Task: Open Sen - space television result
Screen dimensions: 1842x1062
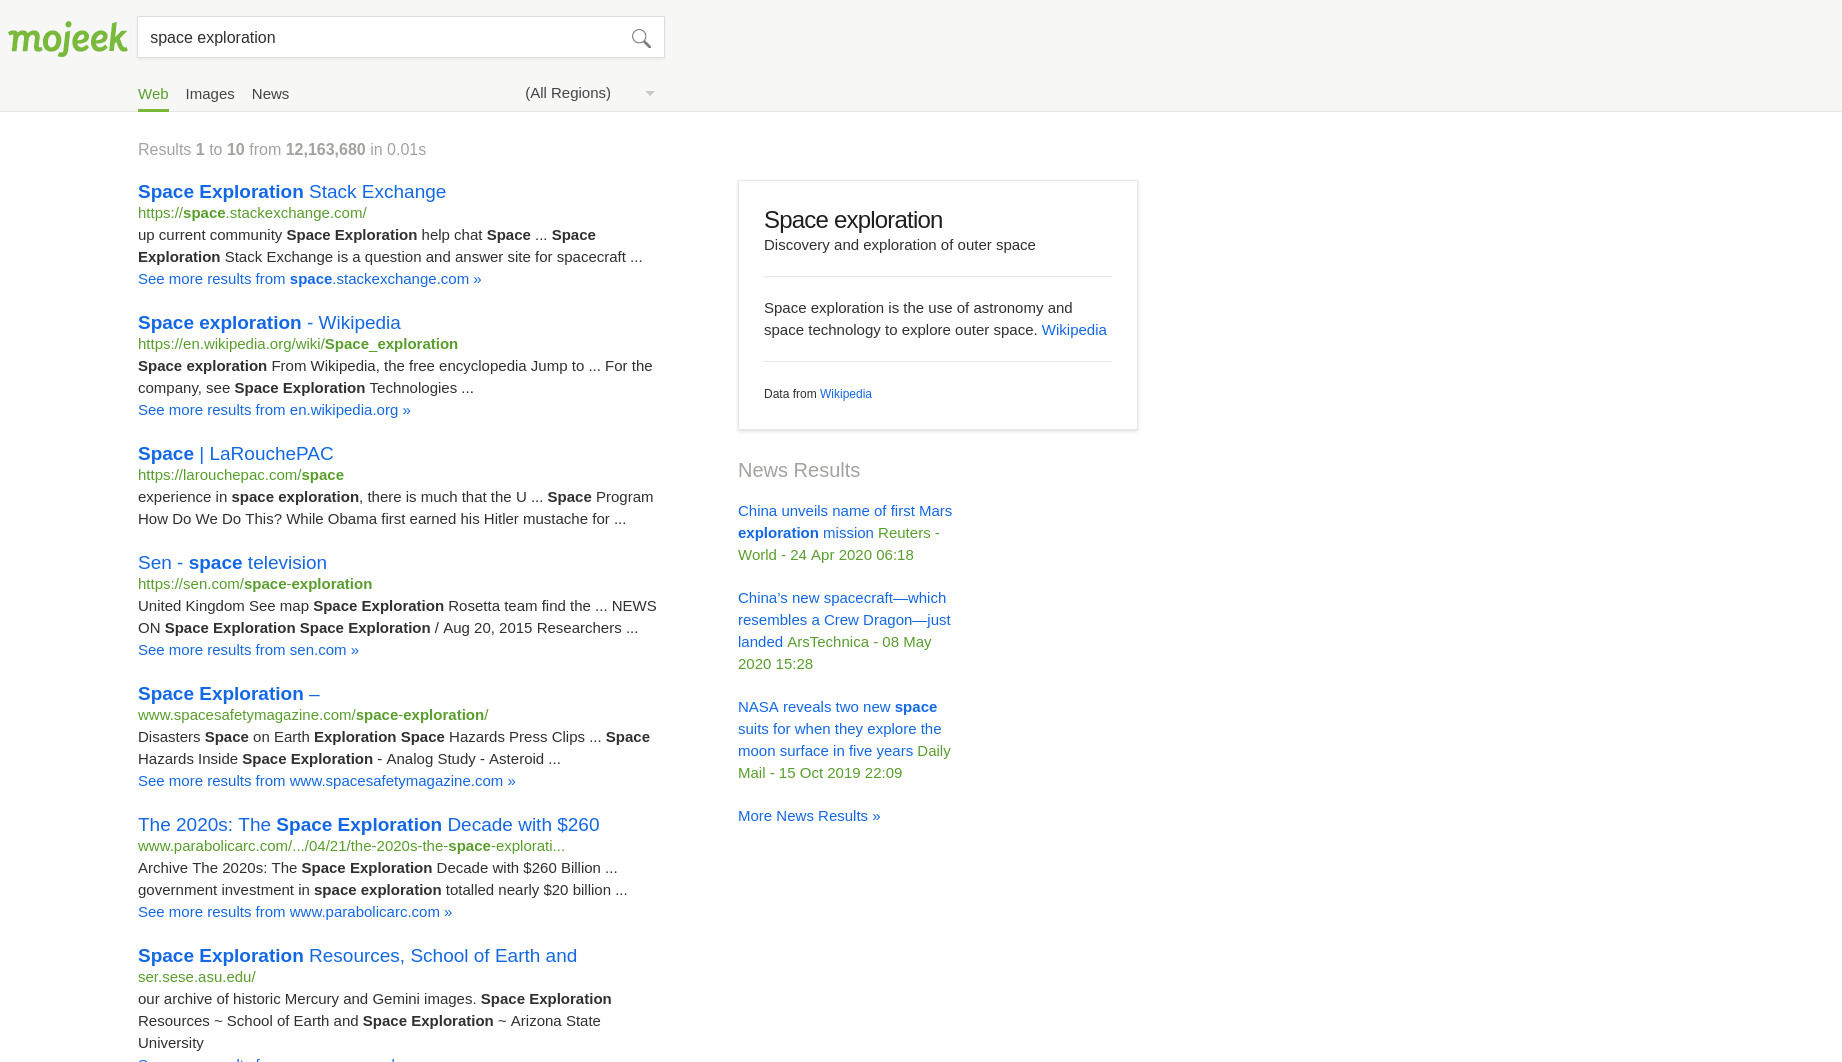Action: (x=232, y=563)
